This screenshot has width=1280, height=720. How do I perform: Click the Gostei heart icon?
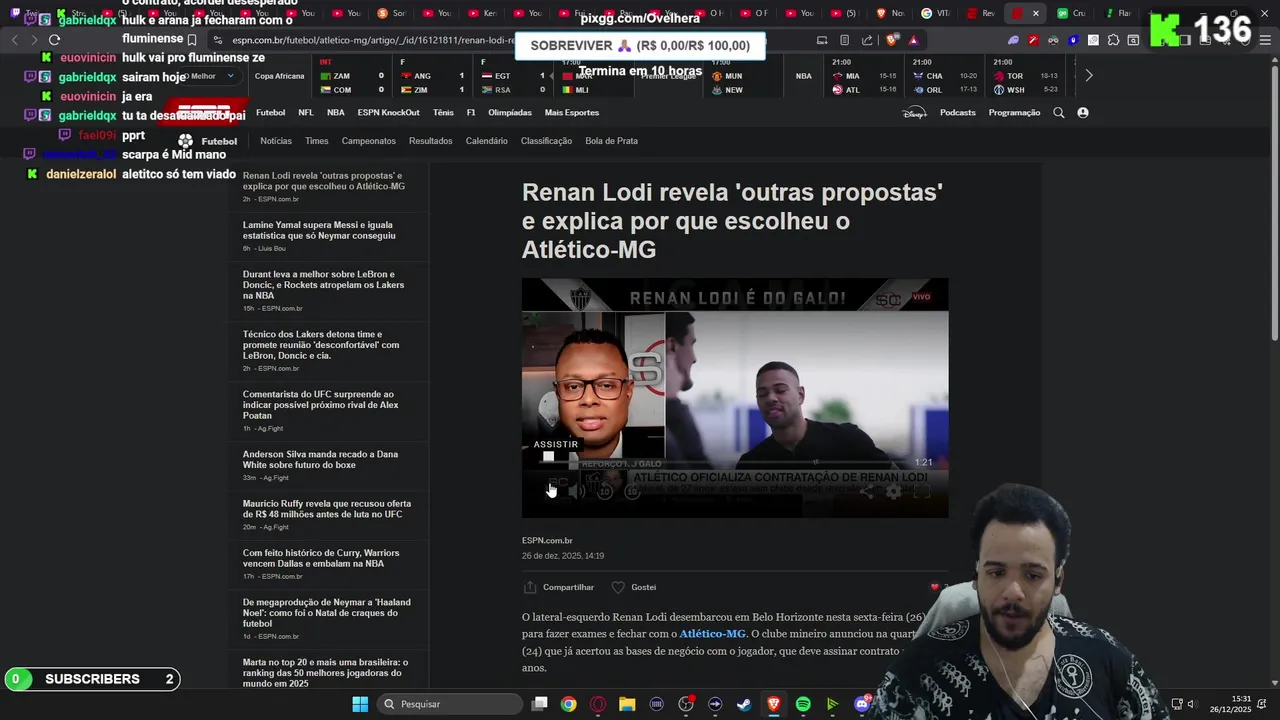coord(618,587)
